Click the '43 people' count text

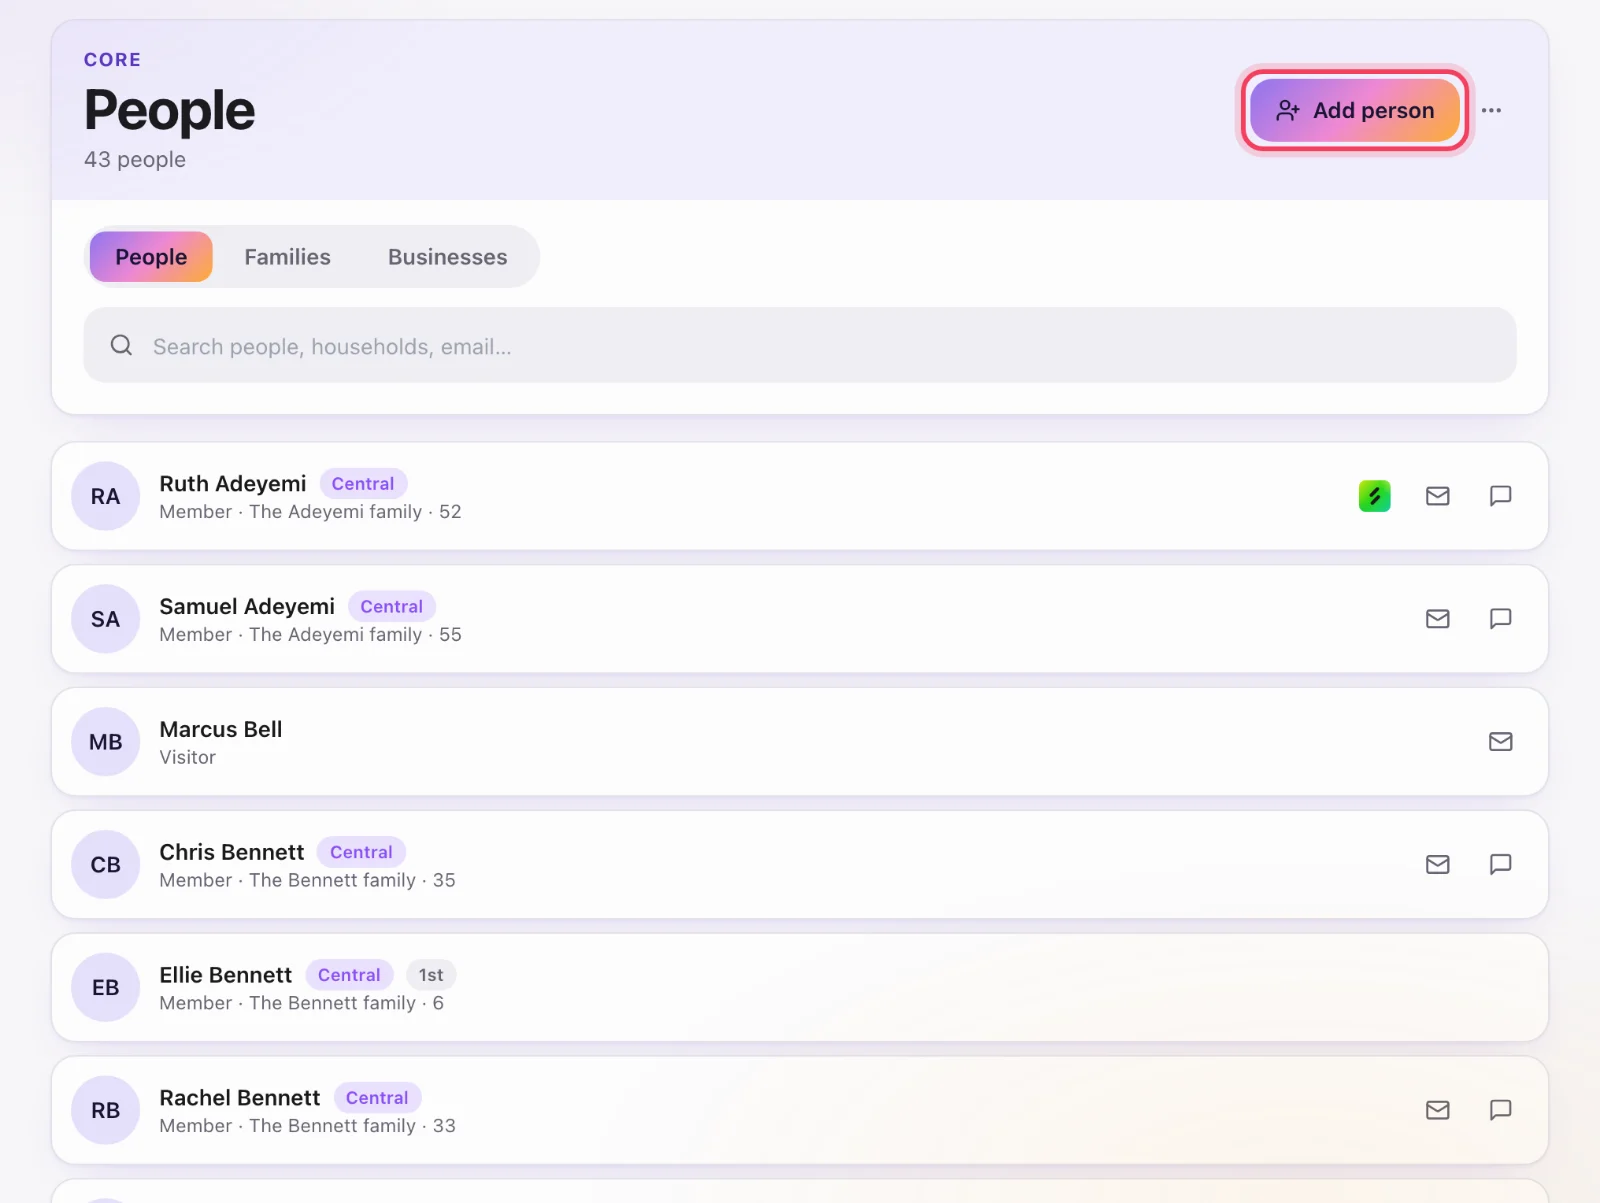click(x=135, y=160)
